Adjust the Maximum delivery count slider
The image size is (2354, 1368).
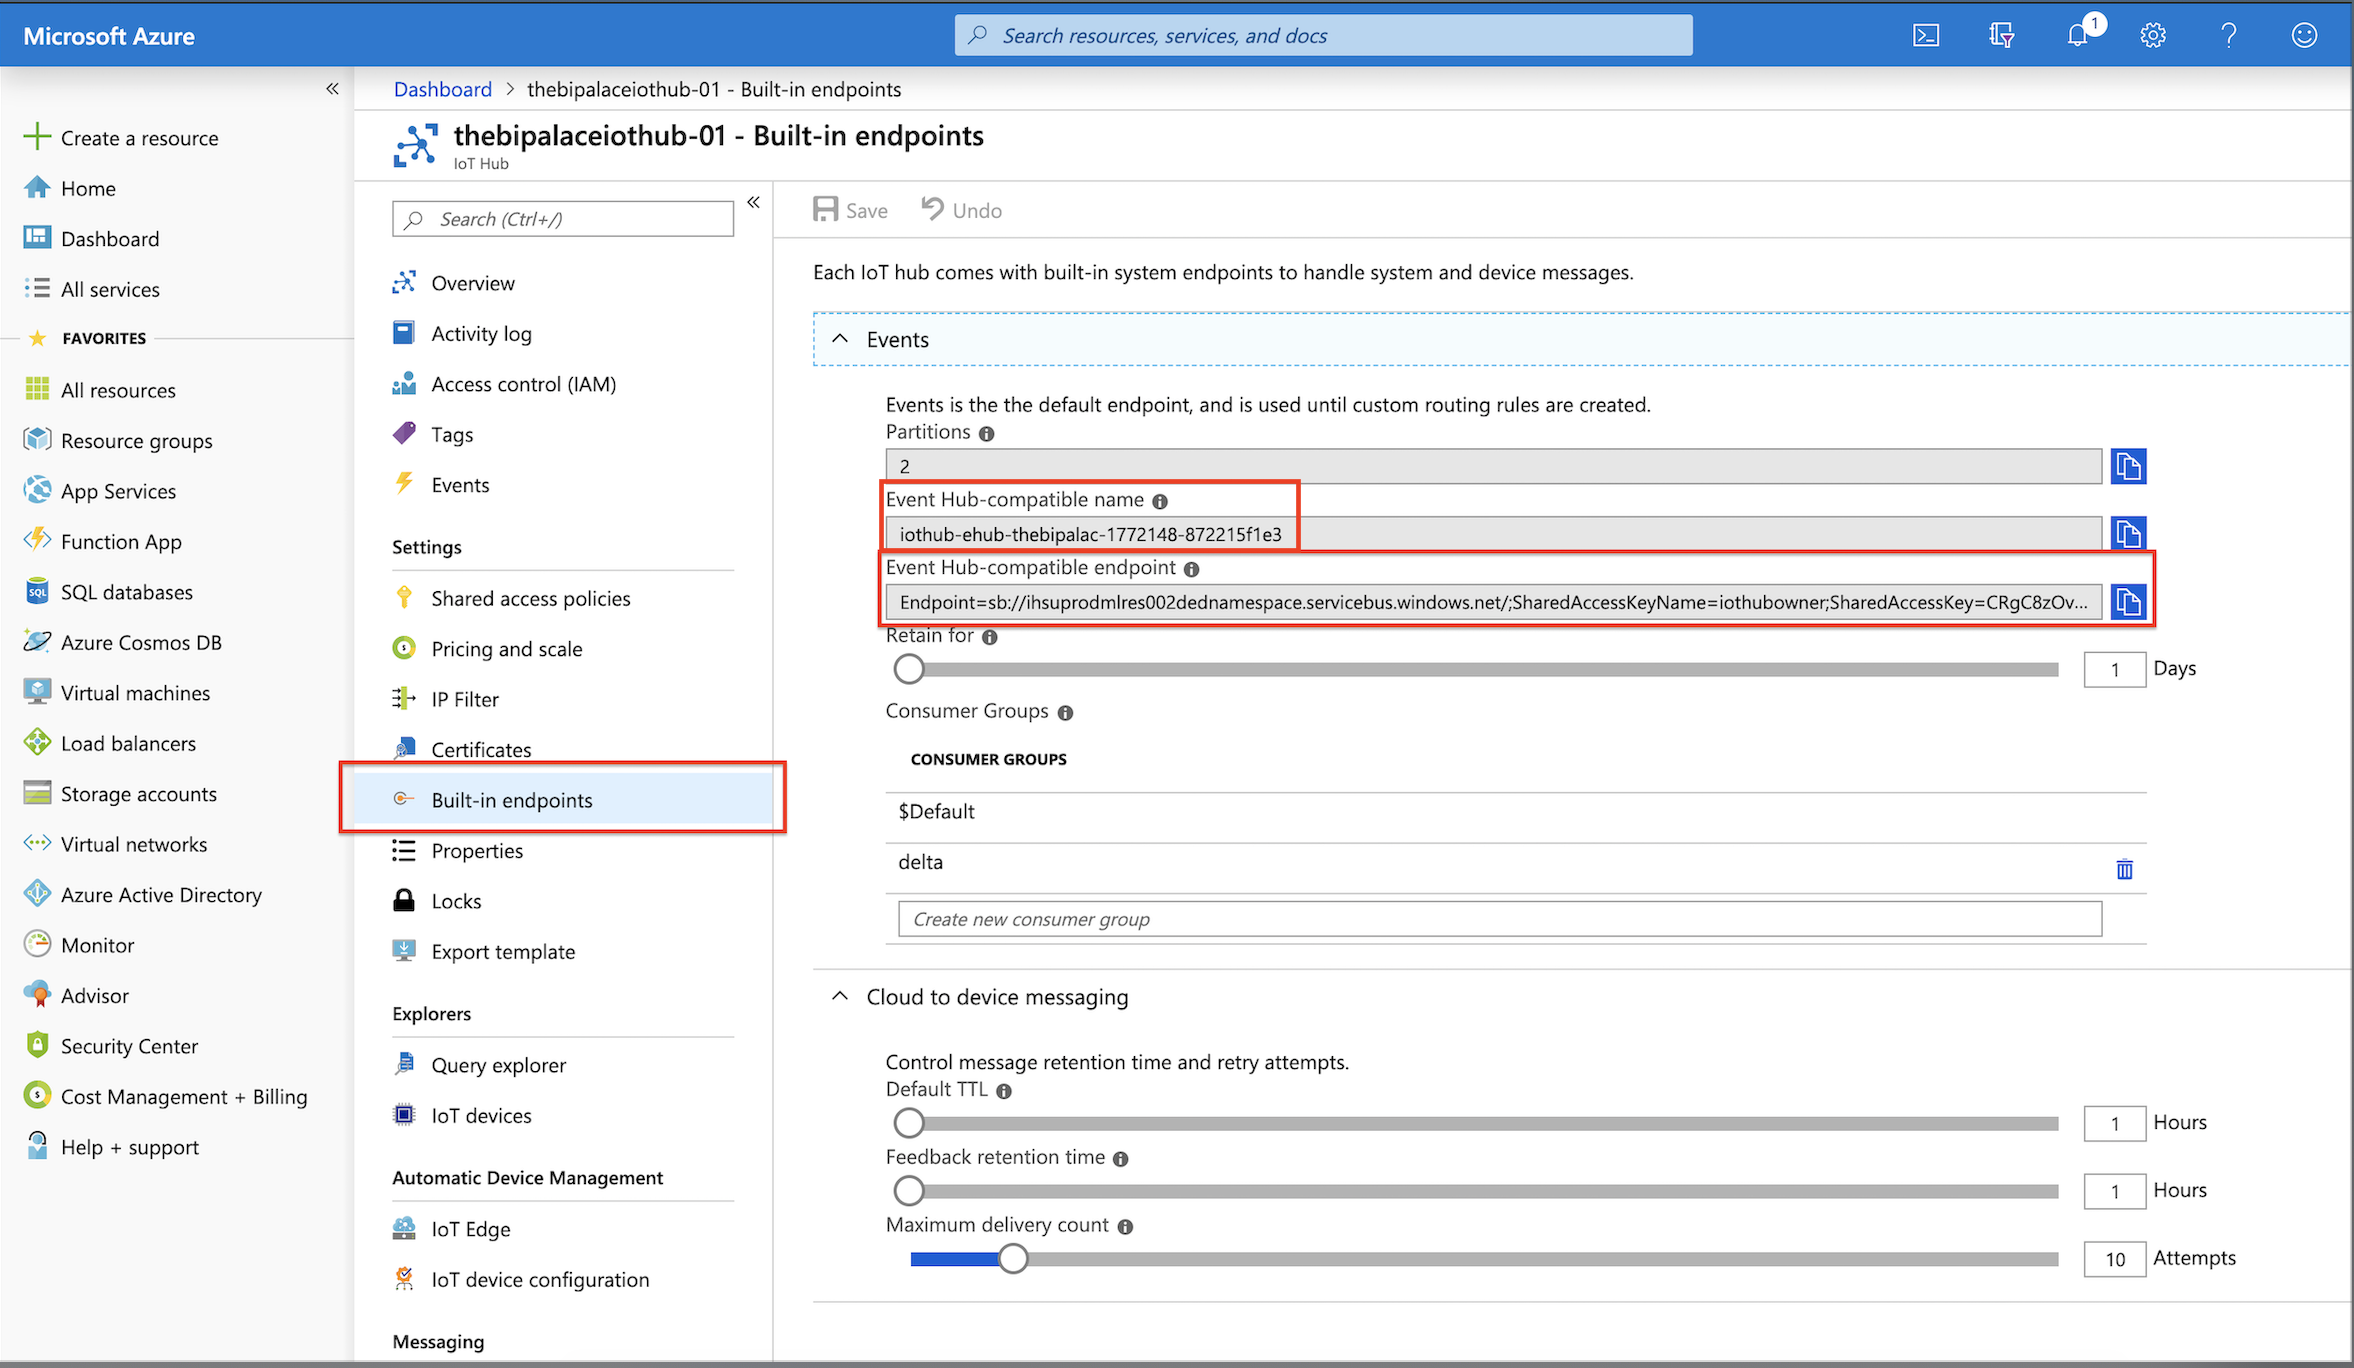(x=1013, y=1259)
